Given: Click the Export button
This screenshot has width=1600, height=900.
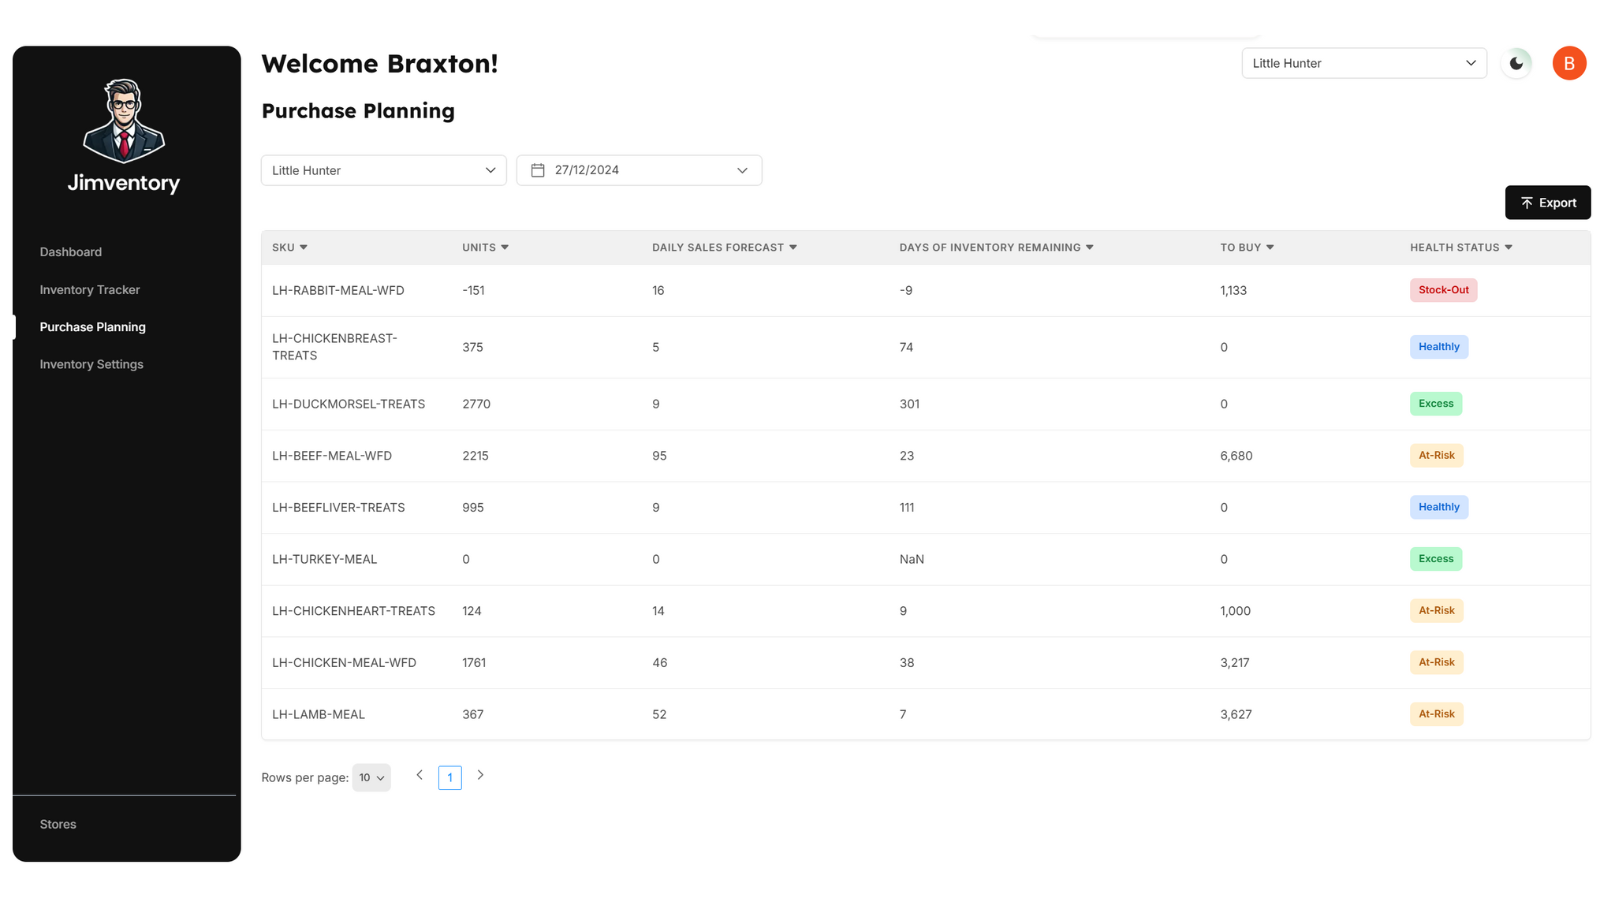Looking at the screenshot, I should click(x=1548, y=202).
